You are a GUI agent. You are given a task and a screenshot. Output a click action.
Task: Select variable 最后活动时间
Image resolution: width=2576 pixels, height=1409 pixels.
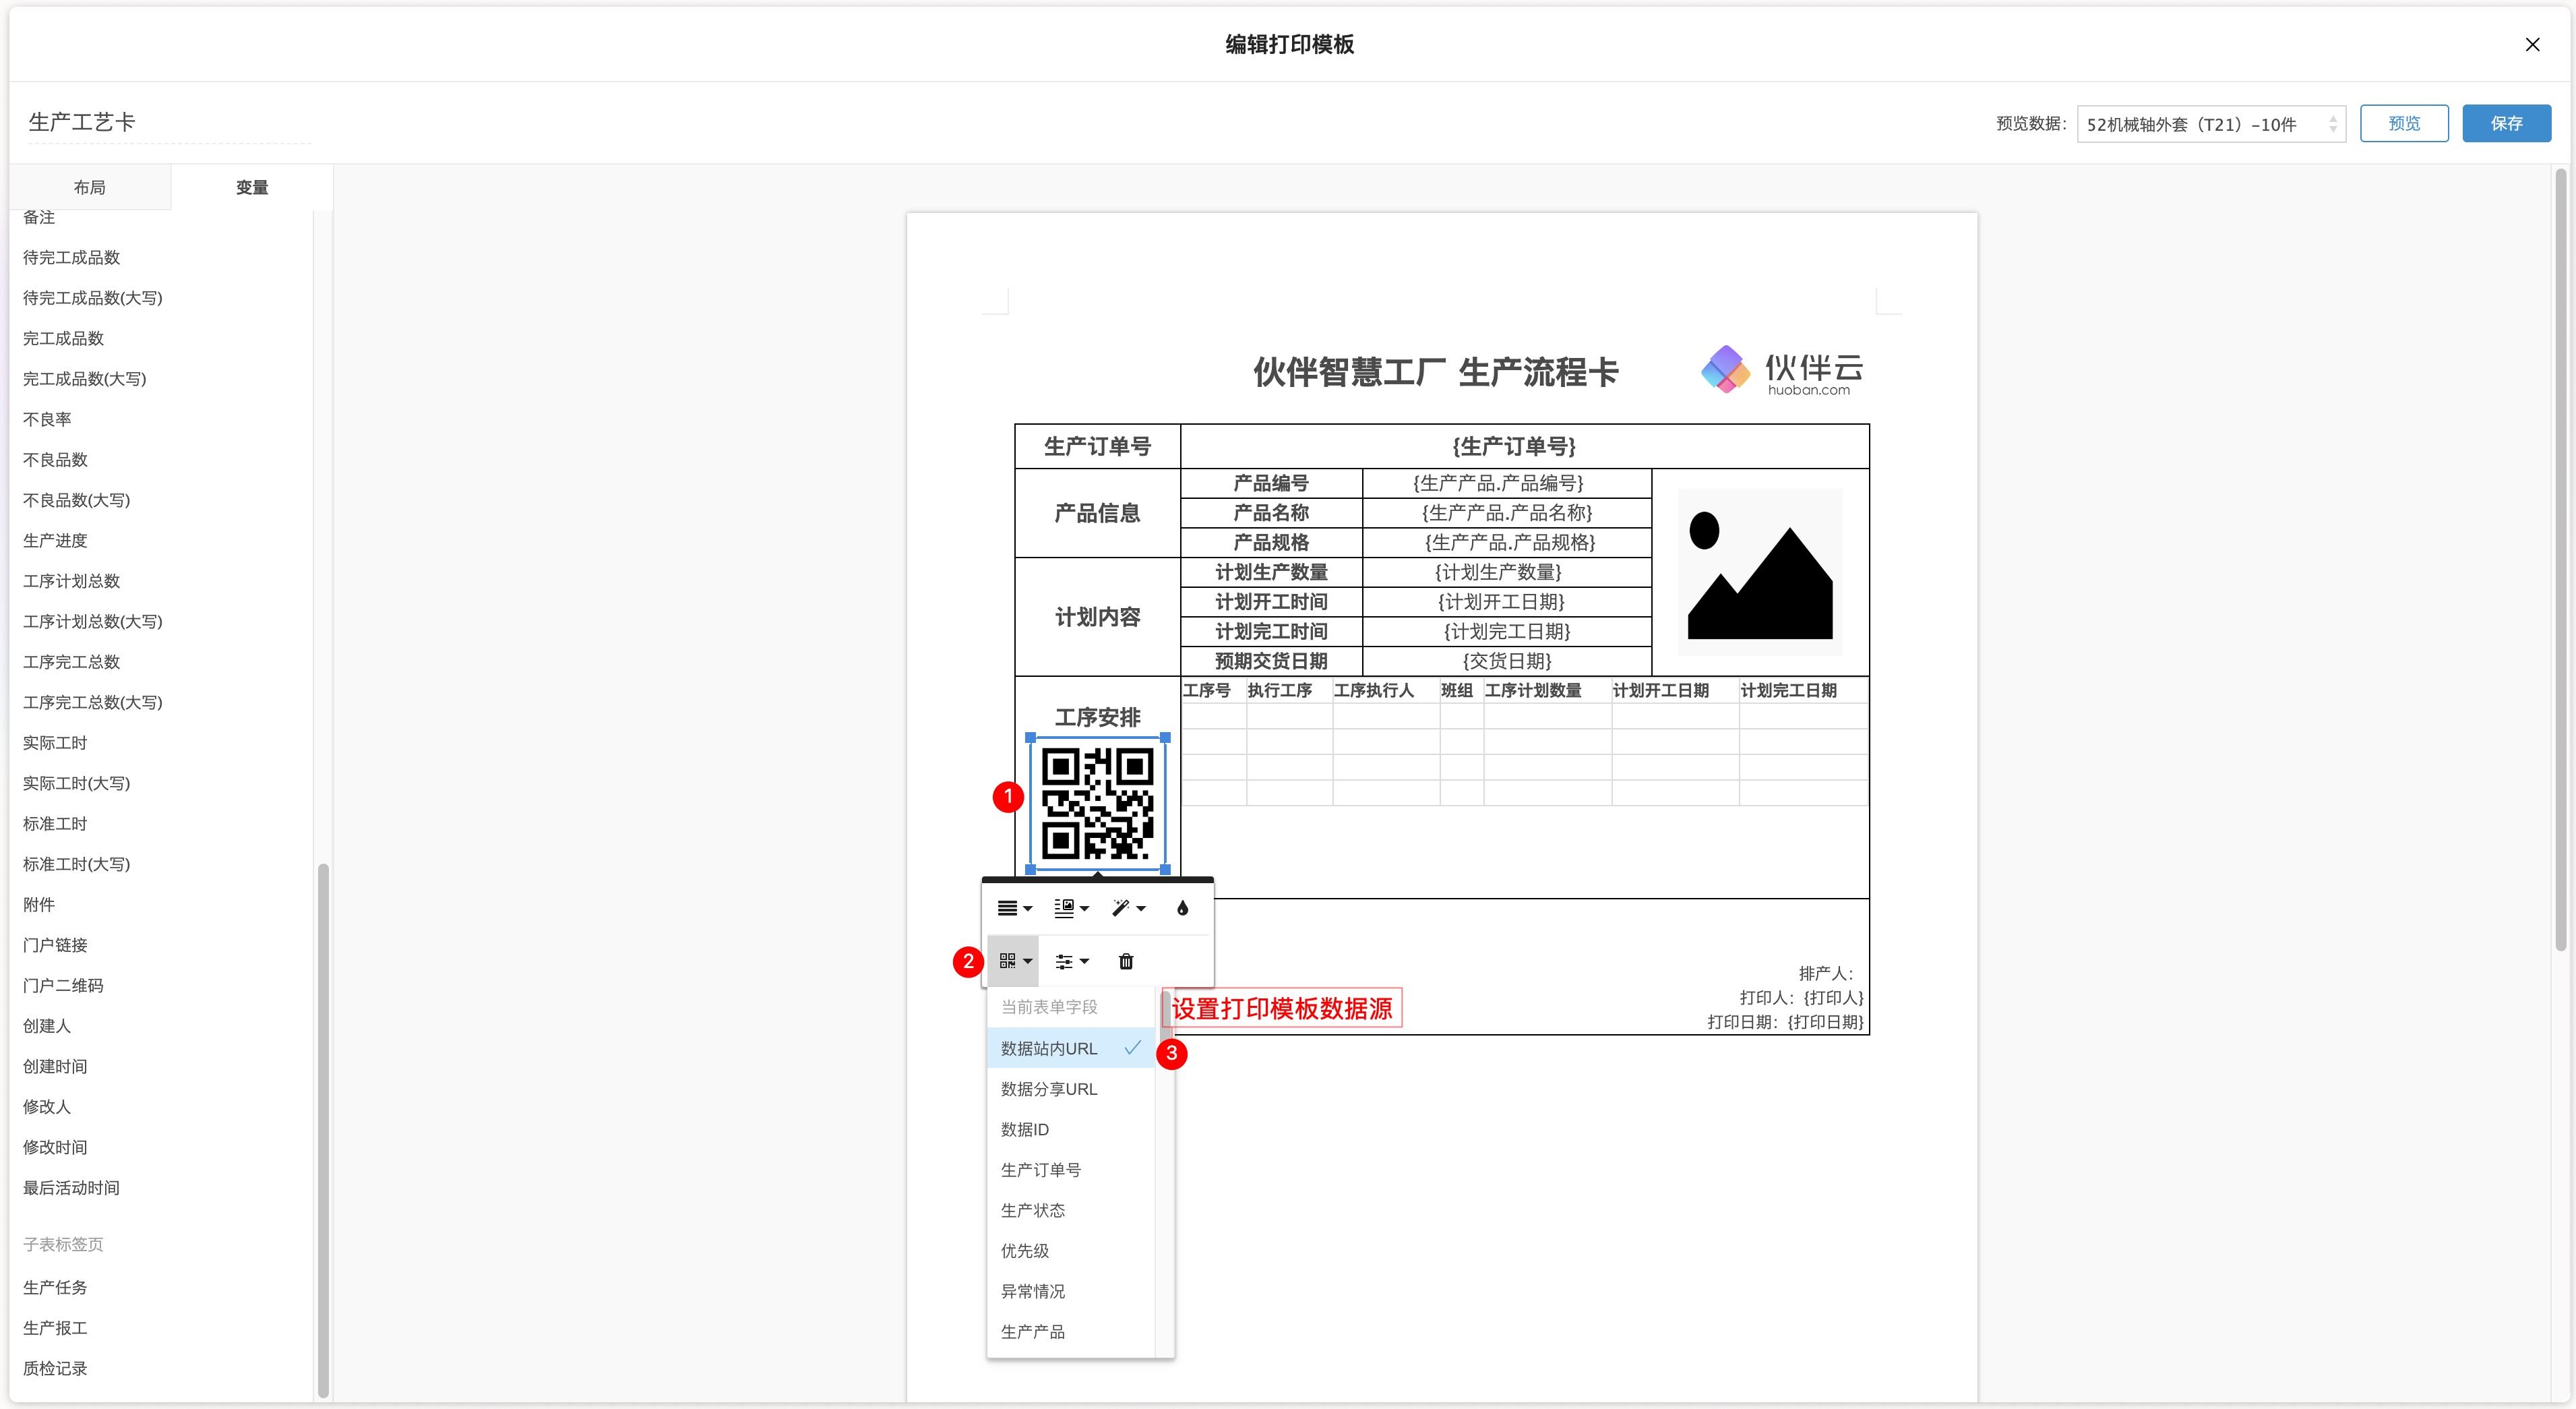pos(72,1188)
